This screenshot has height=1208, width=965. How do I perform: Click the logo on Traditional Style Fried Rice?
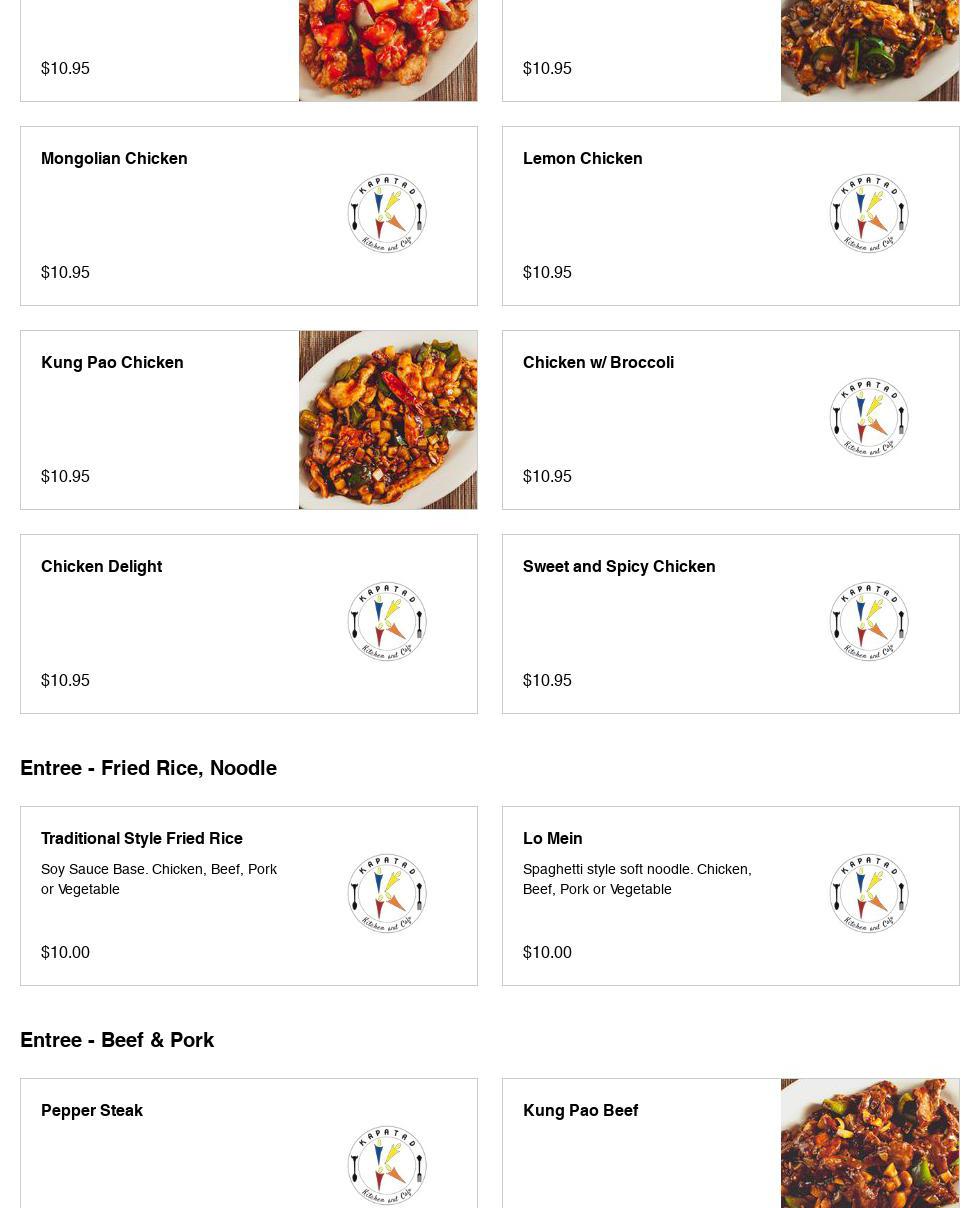[387, 894]
